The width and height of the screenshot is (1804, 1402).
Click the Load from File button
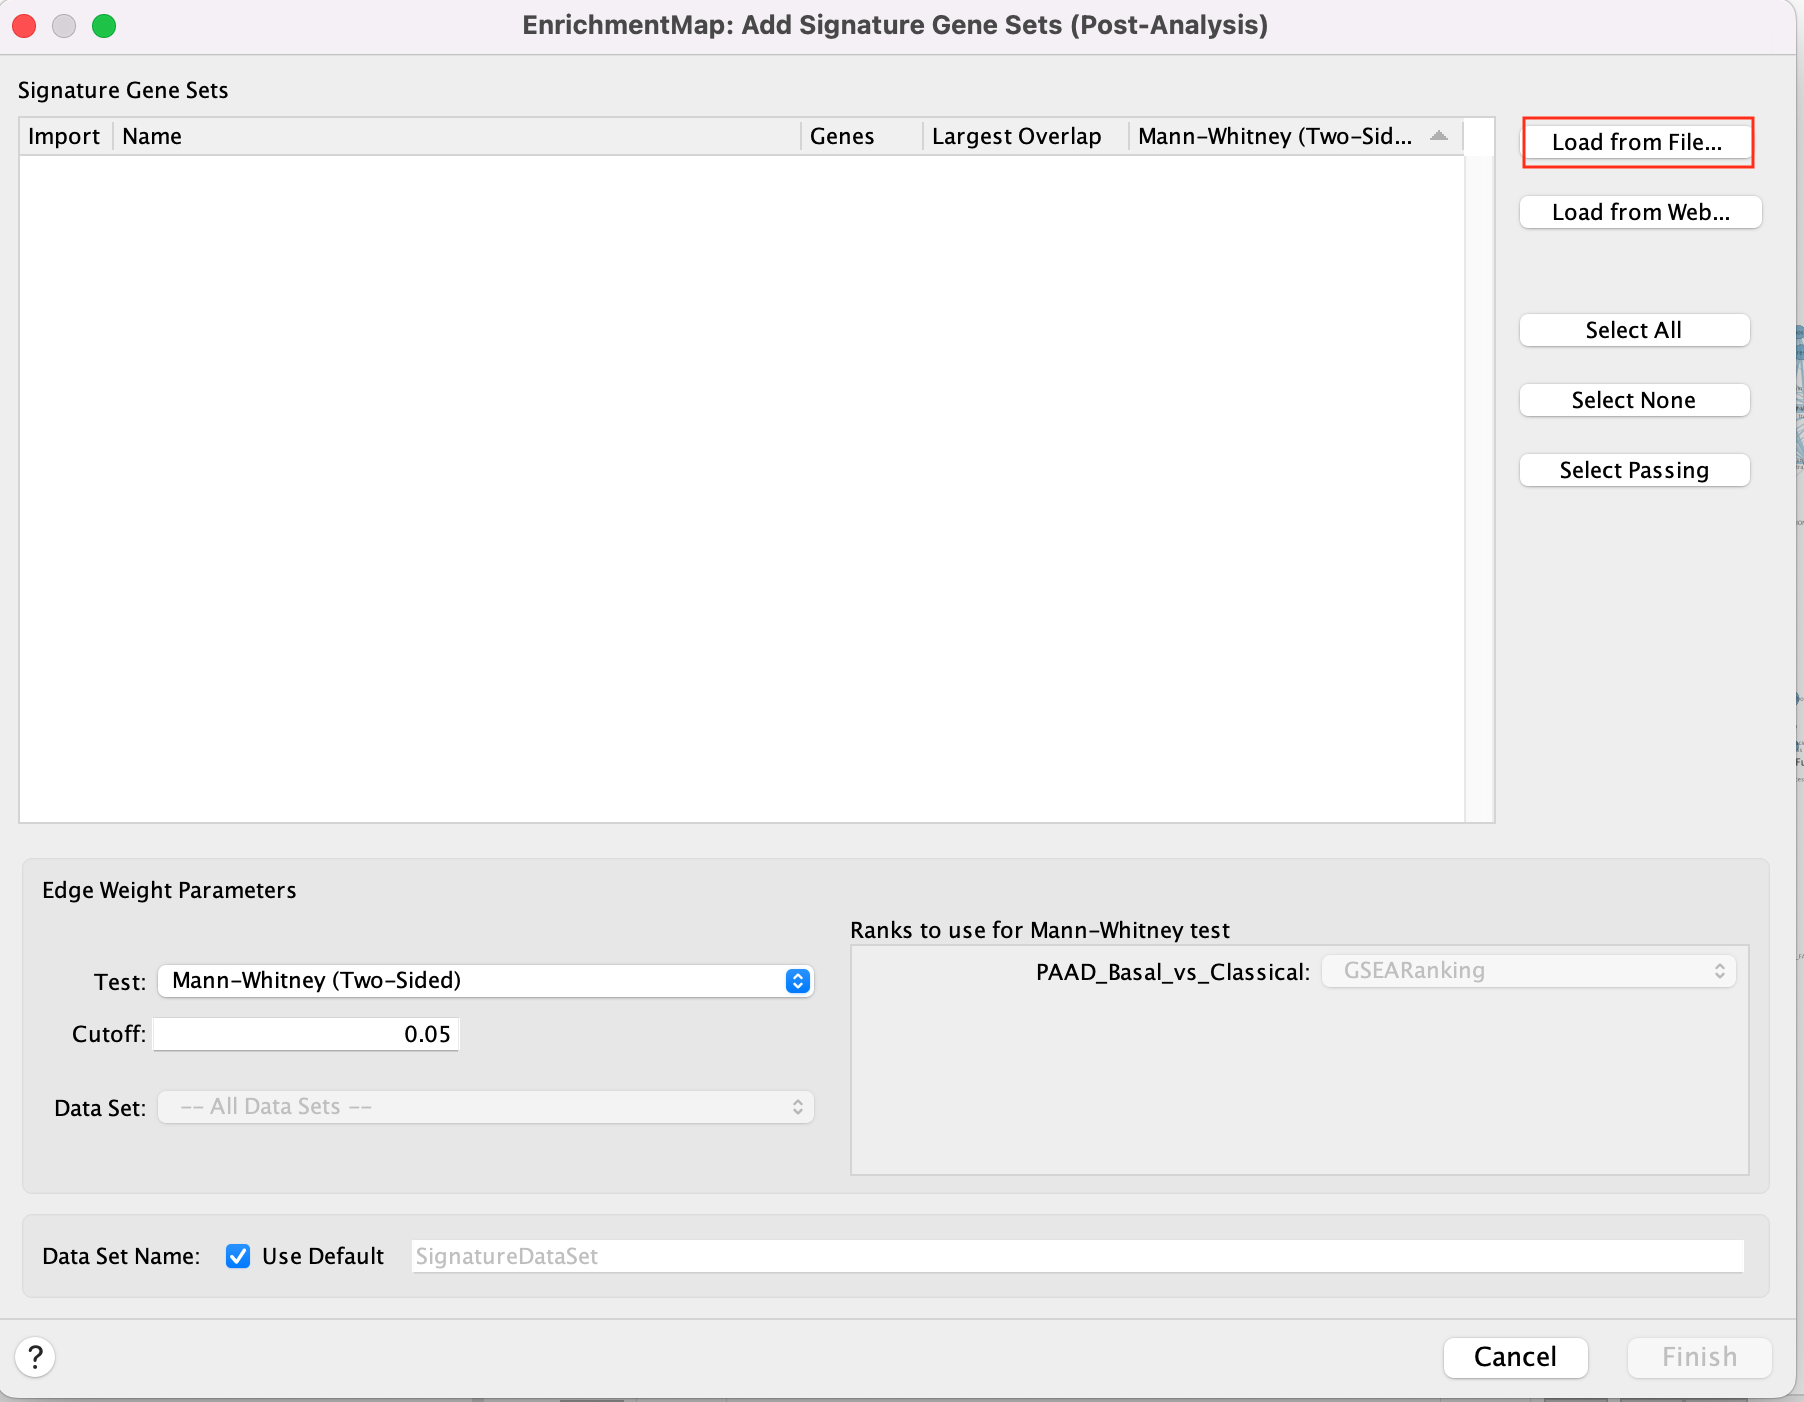(x=1636, y=142)
